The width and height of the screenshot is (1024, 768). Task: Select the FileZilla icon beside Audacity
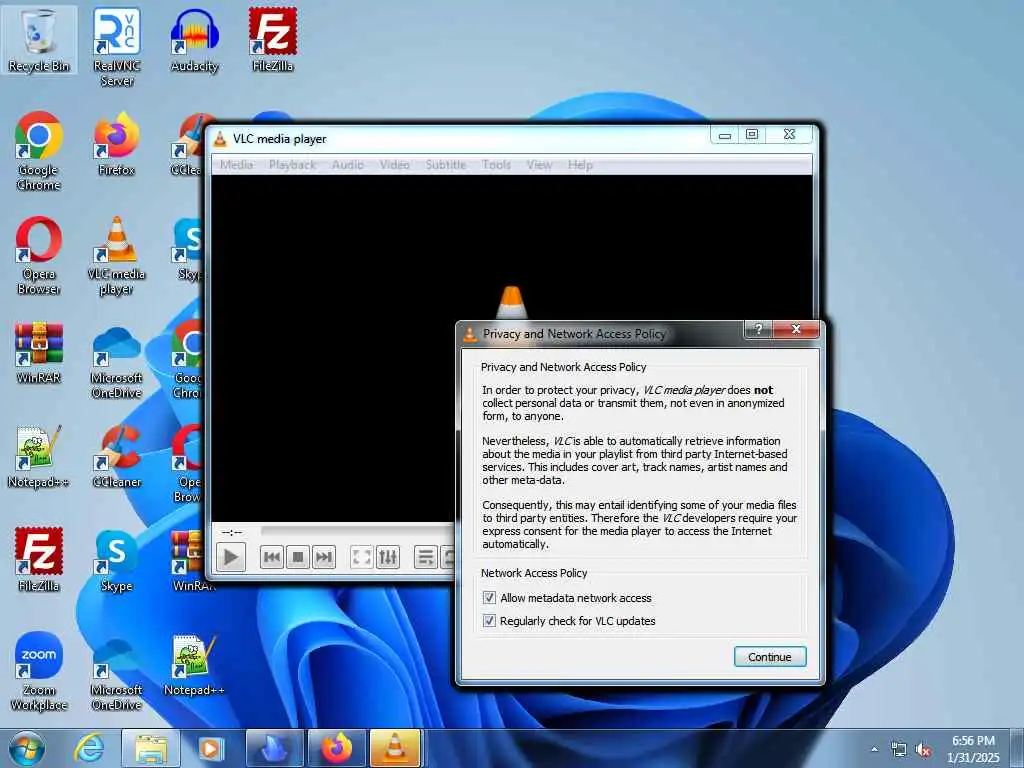pos(272,40)
